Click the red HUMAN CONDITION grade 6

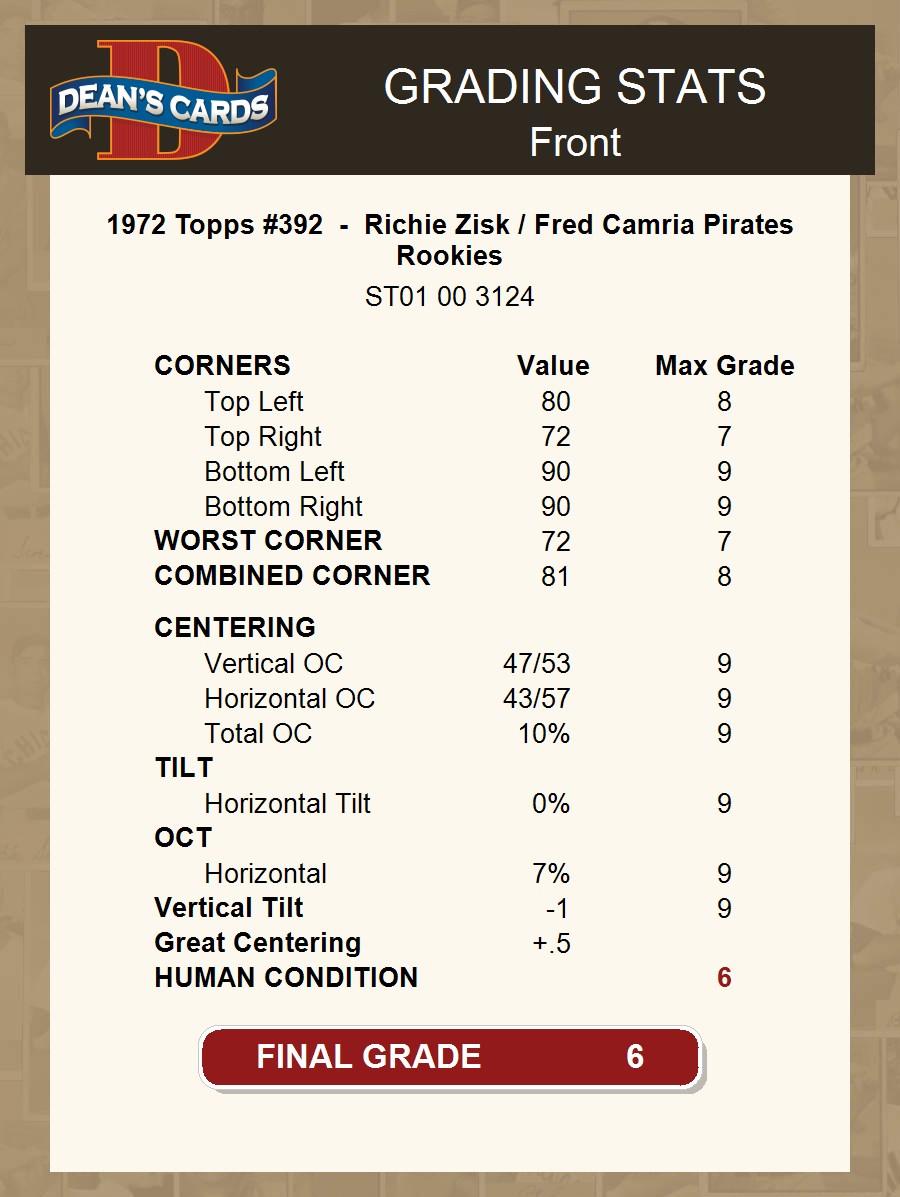pyautogui.click(x=724, y=978)
